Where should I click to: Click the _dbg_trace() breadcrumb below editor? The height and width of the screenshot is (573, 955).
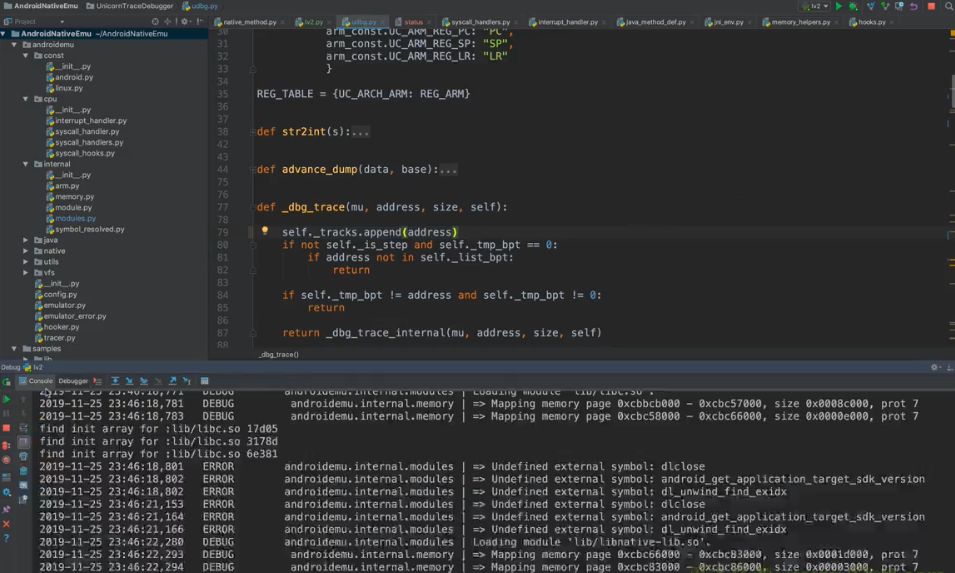coord(278,354)
